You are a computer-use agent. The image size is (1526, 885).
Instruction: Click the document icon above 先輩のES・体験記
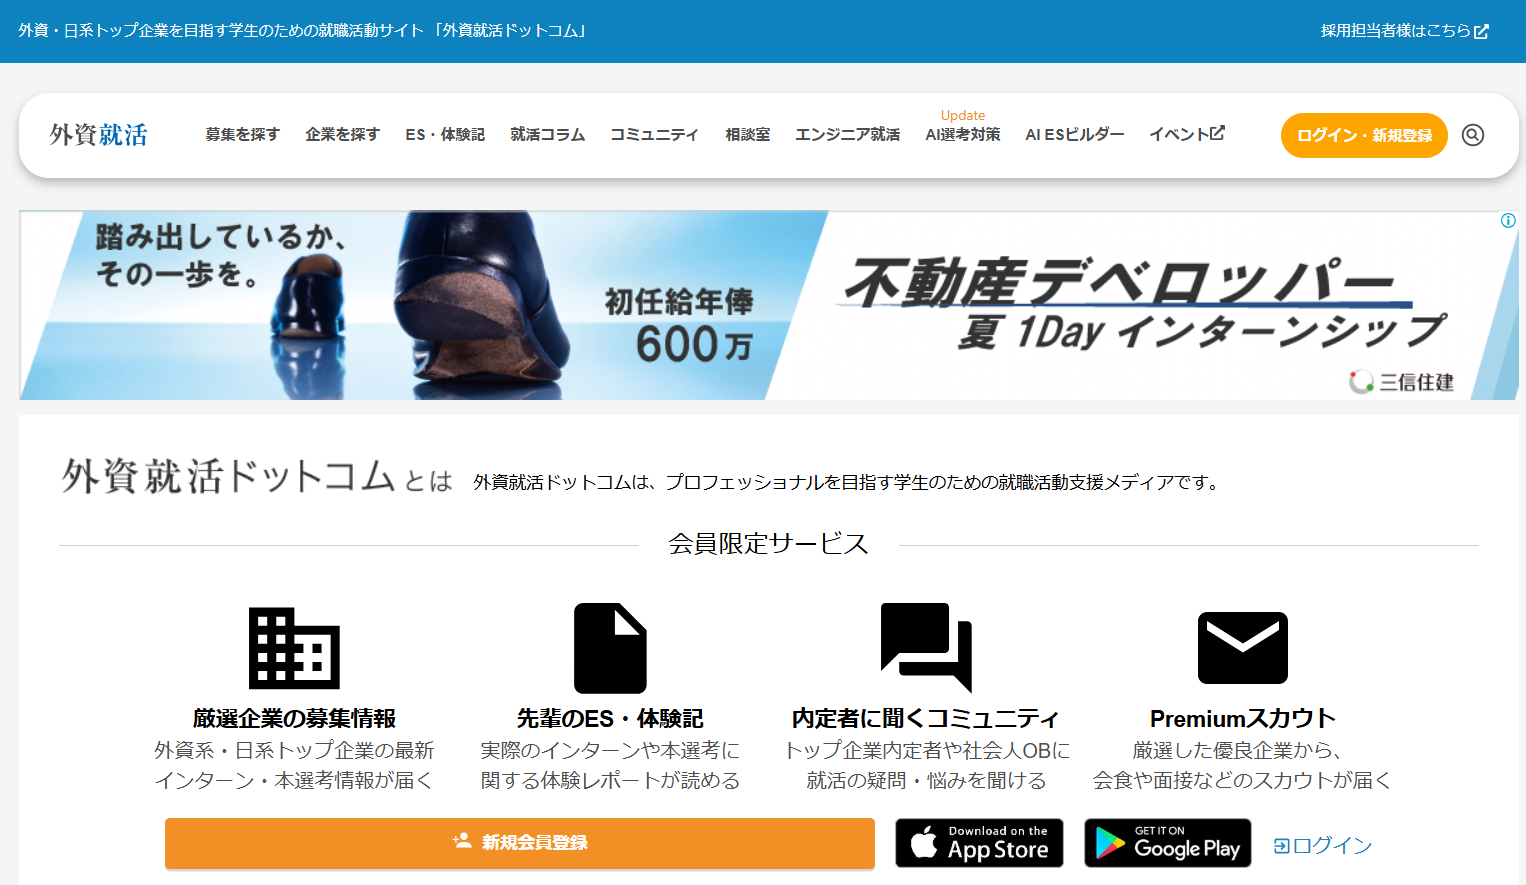pyautogui.click(x=610, y=648)
